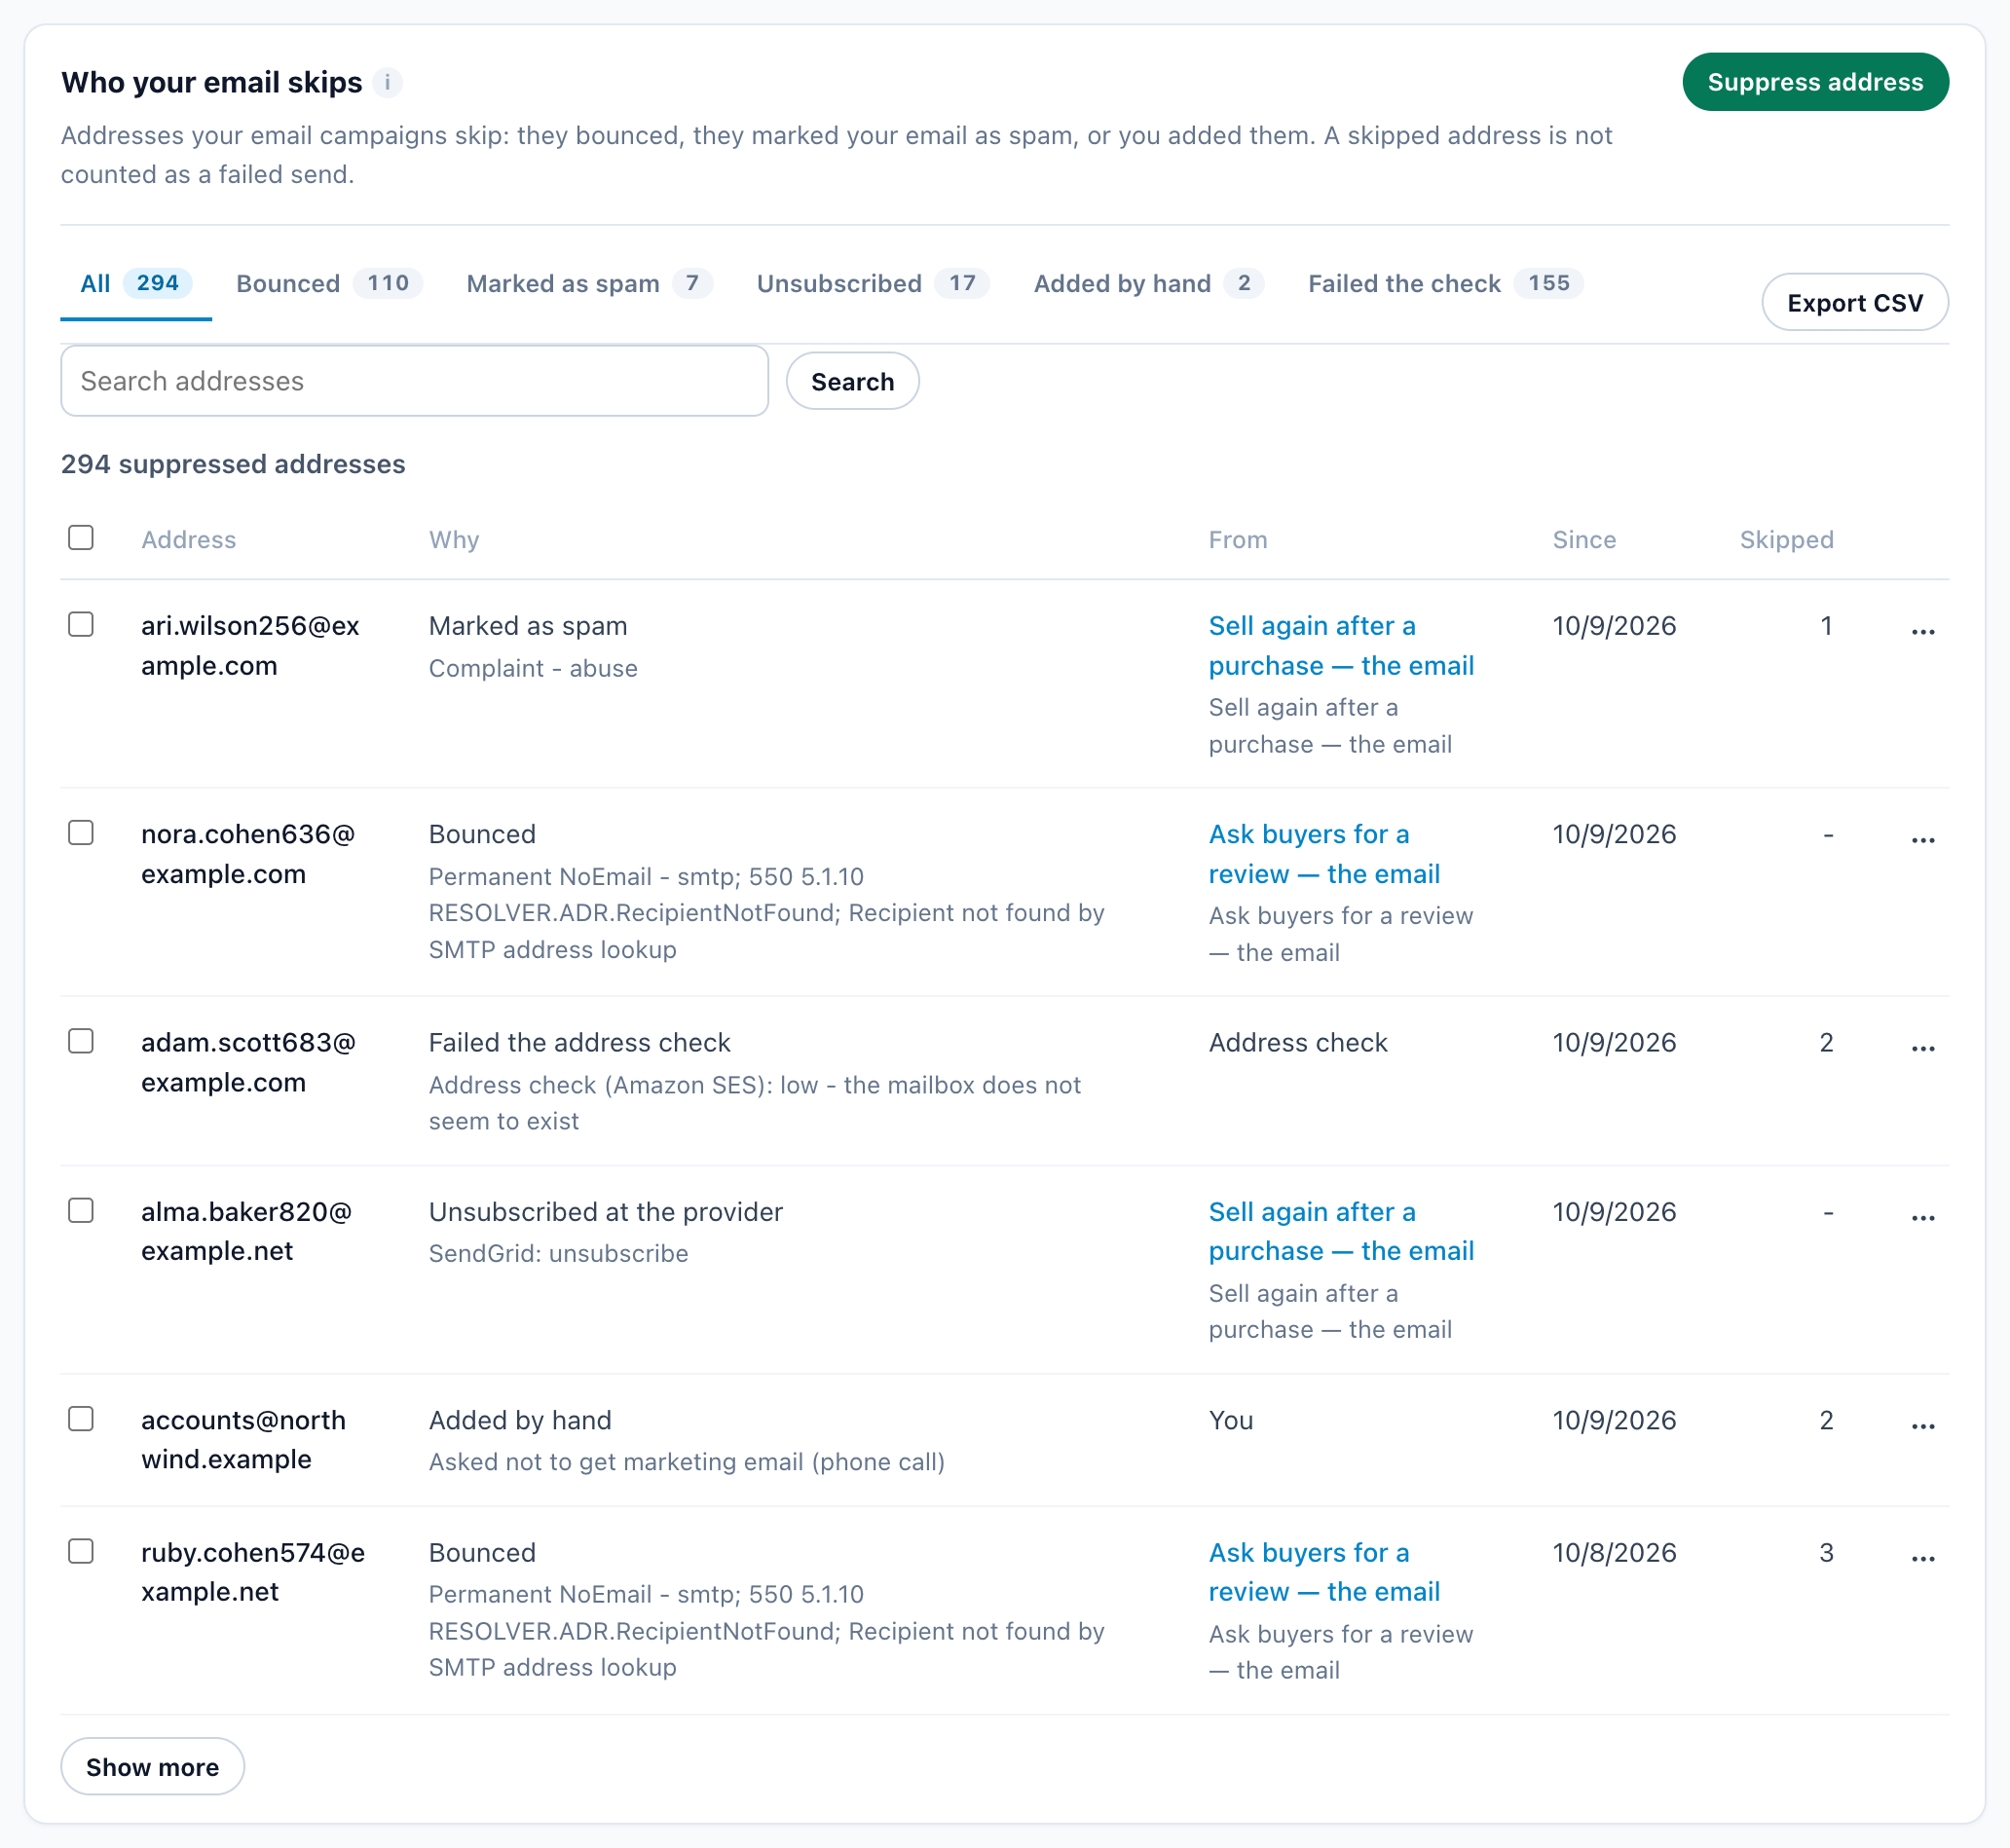This screenshot has width=2010, height=1848.
Task: Export the list with Export CSV
Action: [x=1855, y=302]
